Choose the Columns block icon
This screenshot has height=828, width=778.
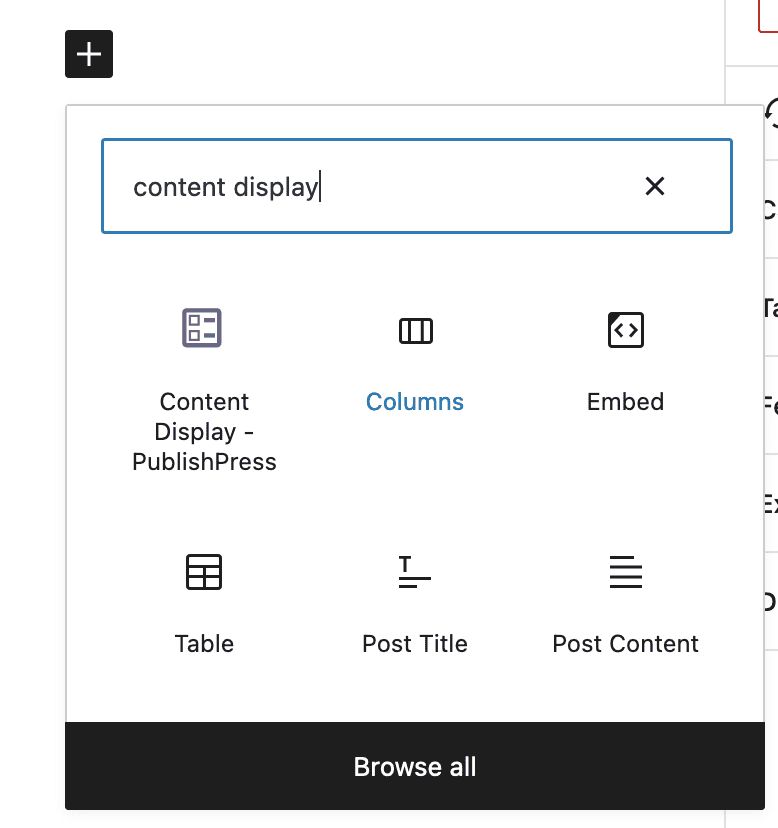[416, 331]
